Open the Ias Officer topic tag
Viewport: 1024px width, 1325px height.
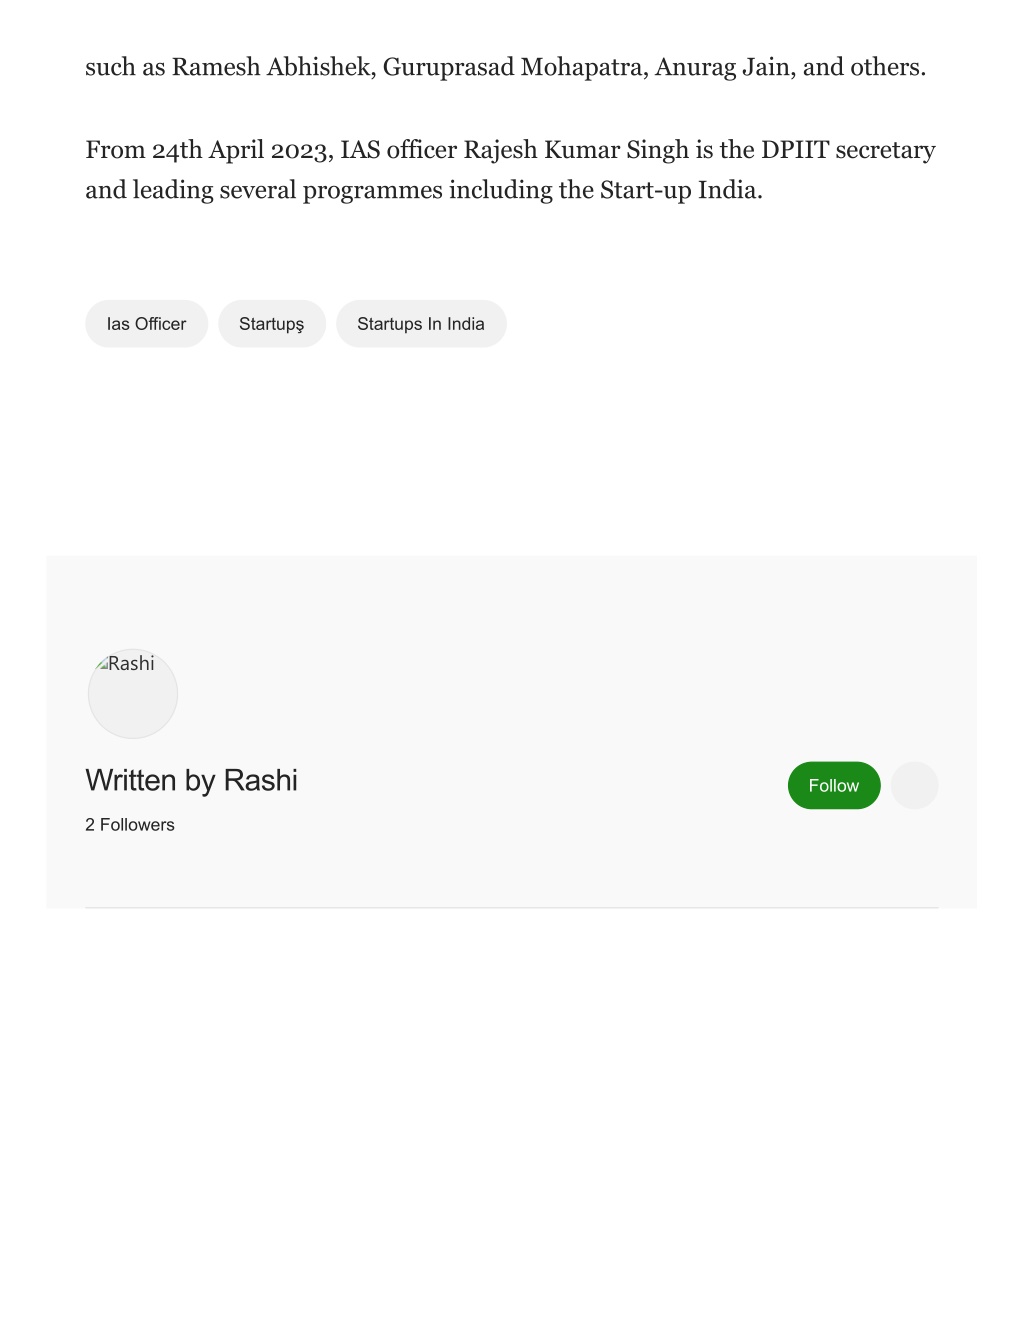click(x=146, y=324)
